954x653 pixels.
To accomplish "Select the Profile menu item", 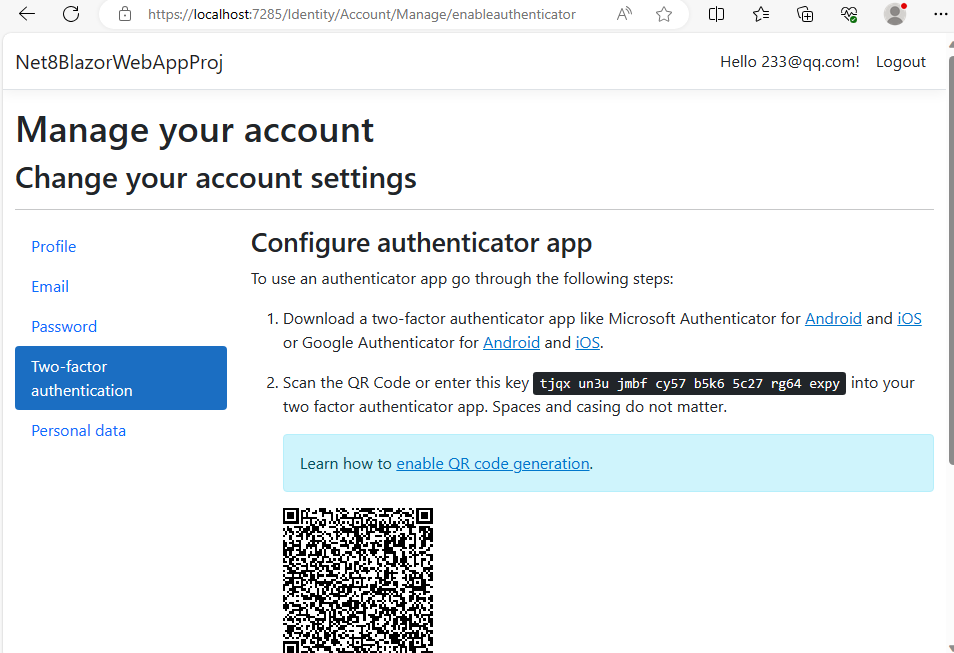I will [x=54, y=246].
